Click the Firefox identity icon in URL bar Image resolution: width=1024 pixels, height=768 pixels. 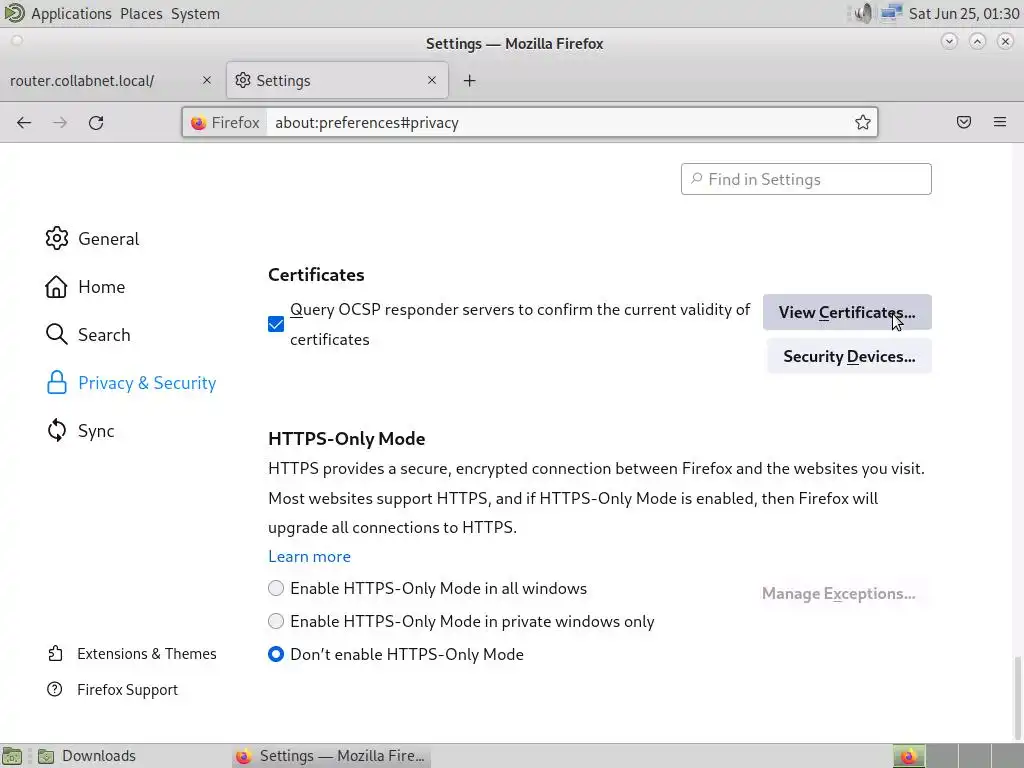point(199,123)
